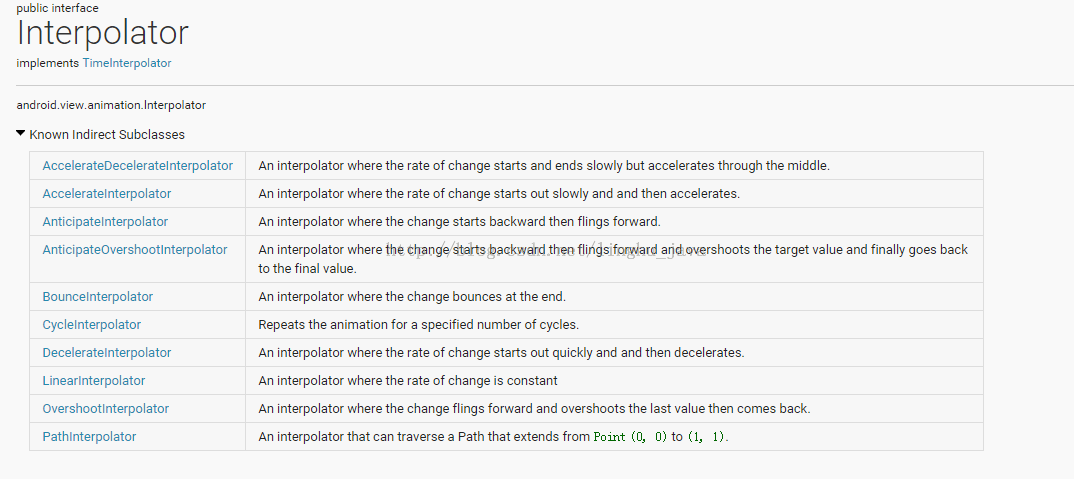Click the 'public interface' label
The height and width of the screenshot is (479, 1074).
point(57,8)
